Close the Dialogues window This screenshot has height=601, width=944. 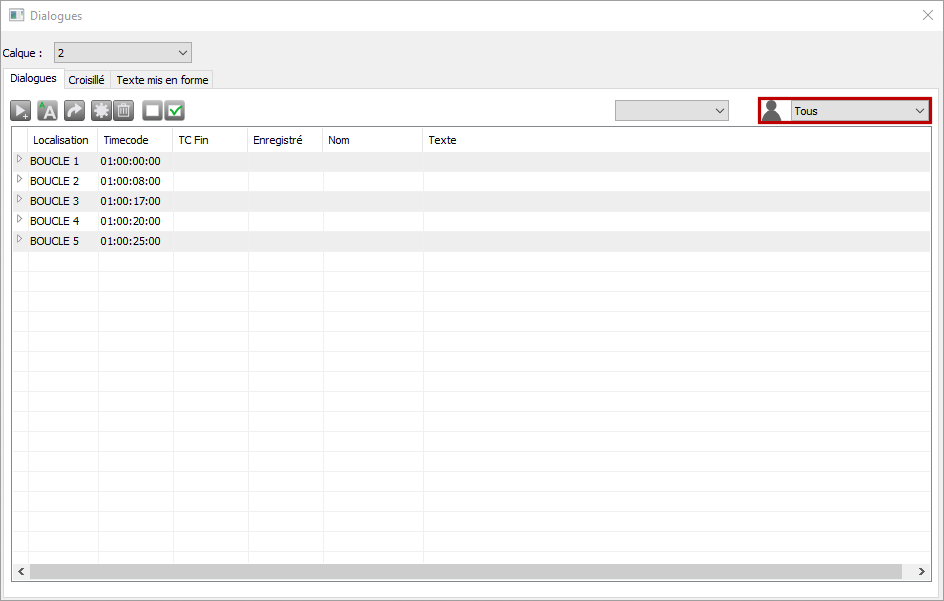[926, 16]
